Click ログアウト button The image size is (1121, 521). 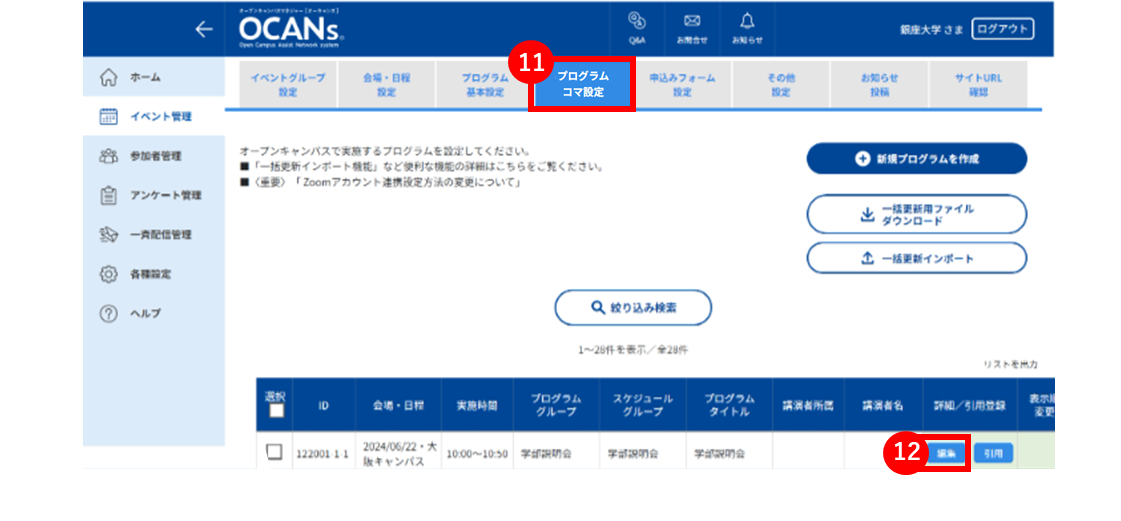click(x=1002, y=29)
